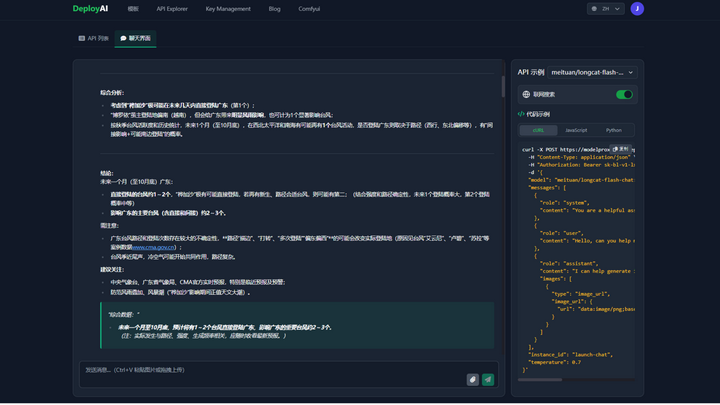Open the meituan/longcat-flash model dropdown
Viewport: 720px width, 405px height.
[592, 72]
